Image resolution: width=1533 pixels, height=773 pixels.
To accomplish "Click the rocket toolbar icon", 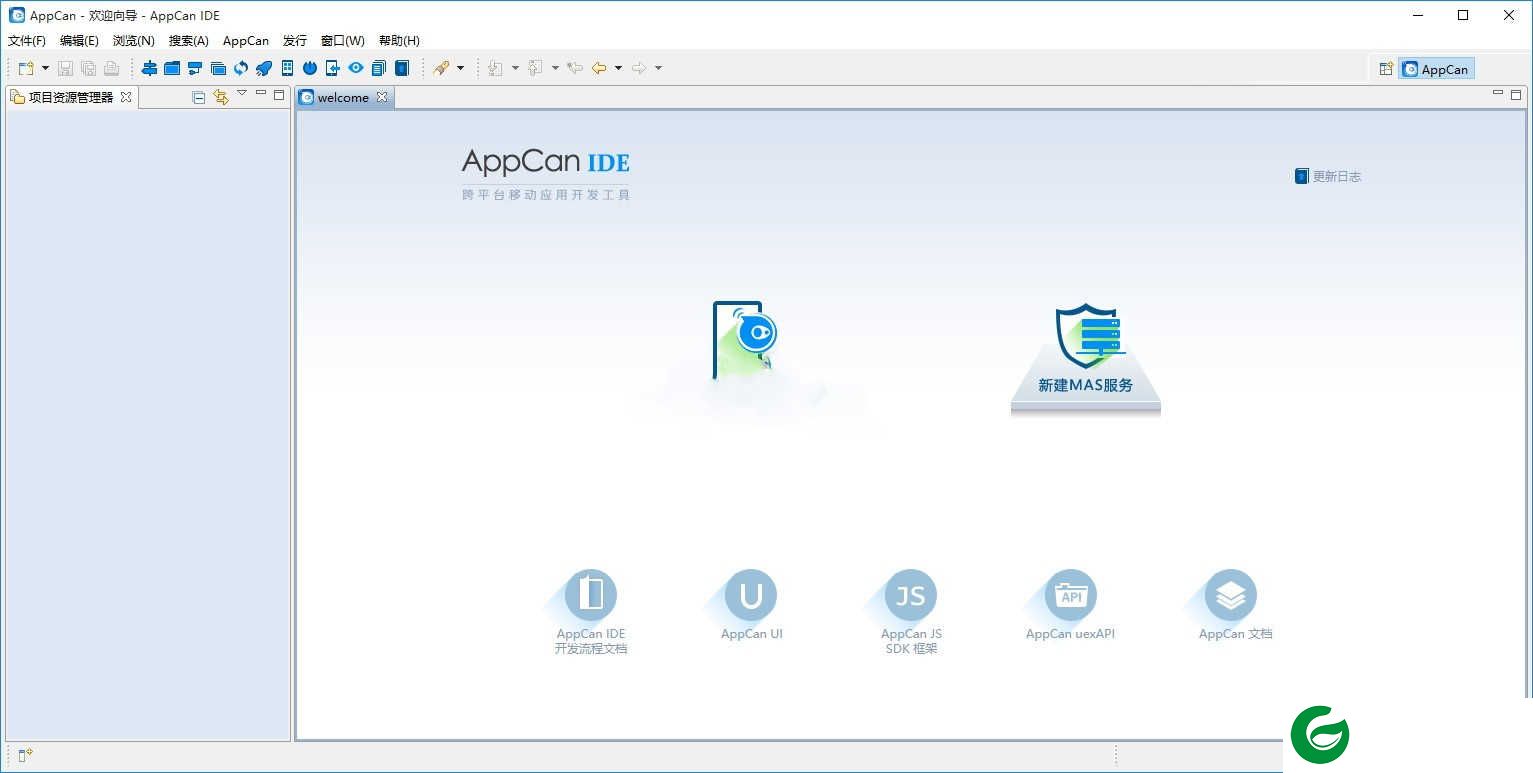I will (264, 68).
